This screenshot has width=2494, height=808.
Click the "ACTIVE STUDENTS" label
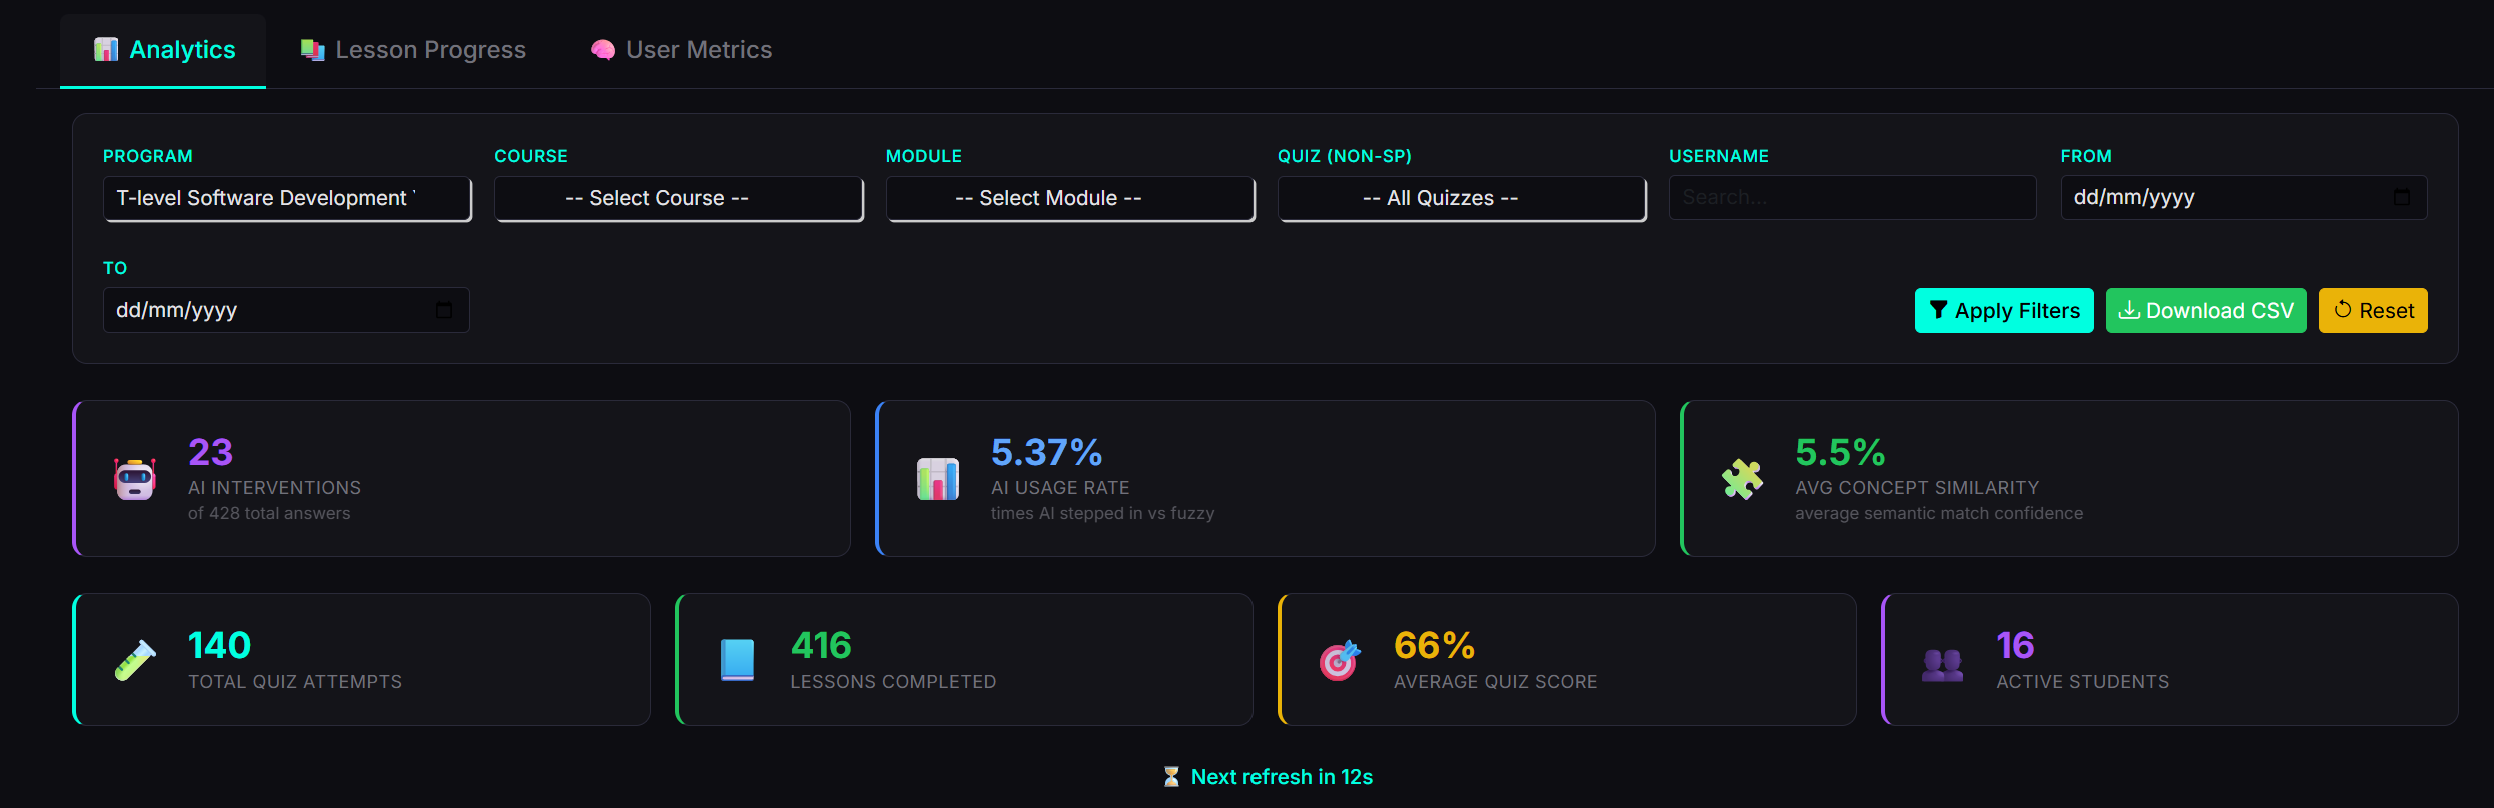(x=2083, y=682)
